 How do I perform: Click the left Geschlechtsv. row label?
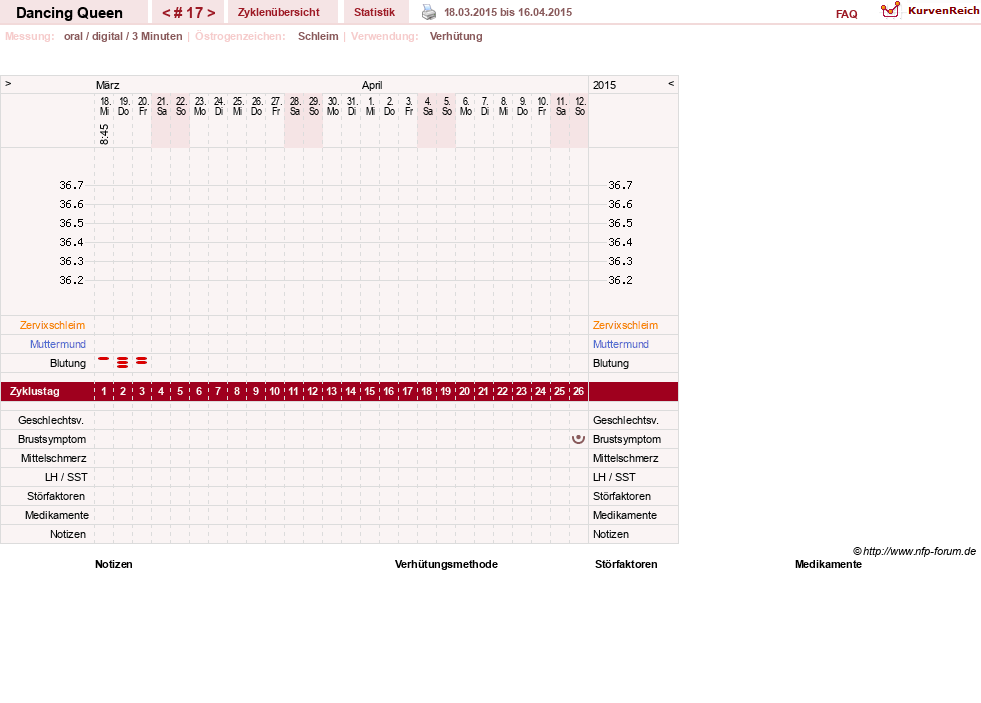click(x=51, y=420)
